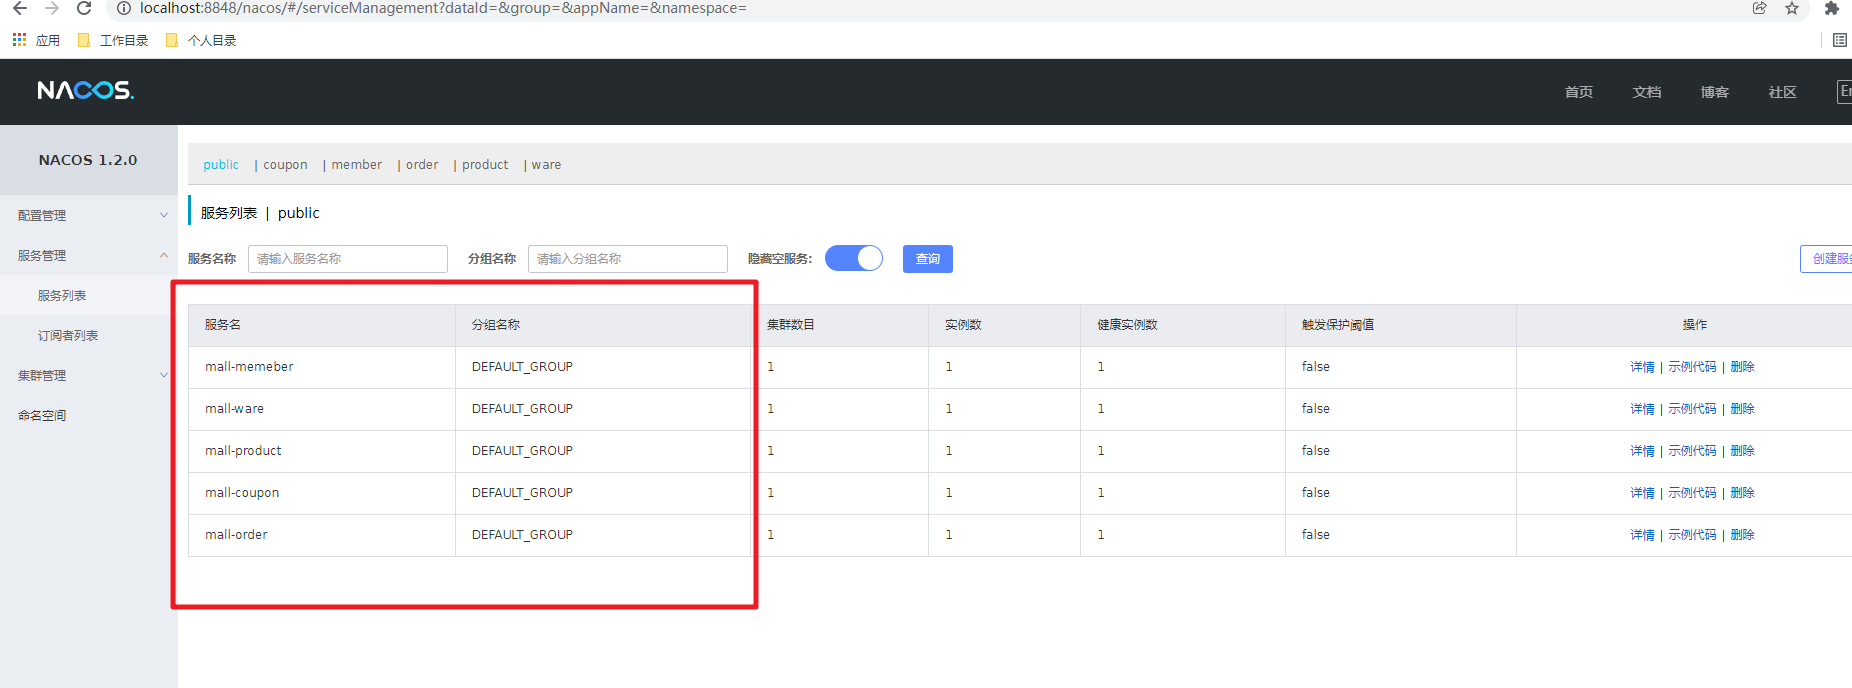Switch to the member namespace tab
Image resolution: width=1852 pixels, height=688 pixels.
(357, 165)
